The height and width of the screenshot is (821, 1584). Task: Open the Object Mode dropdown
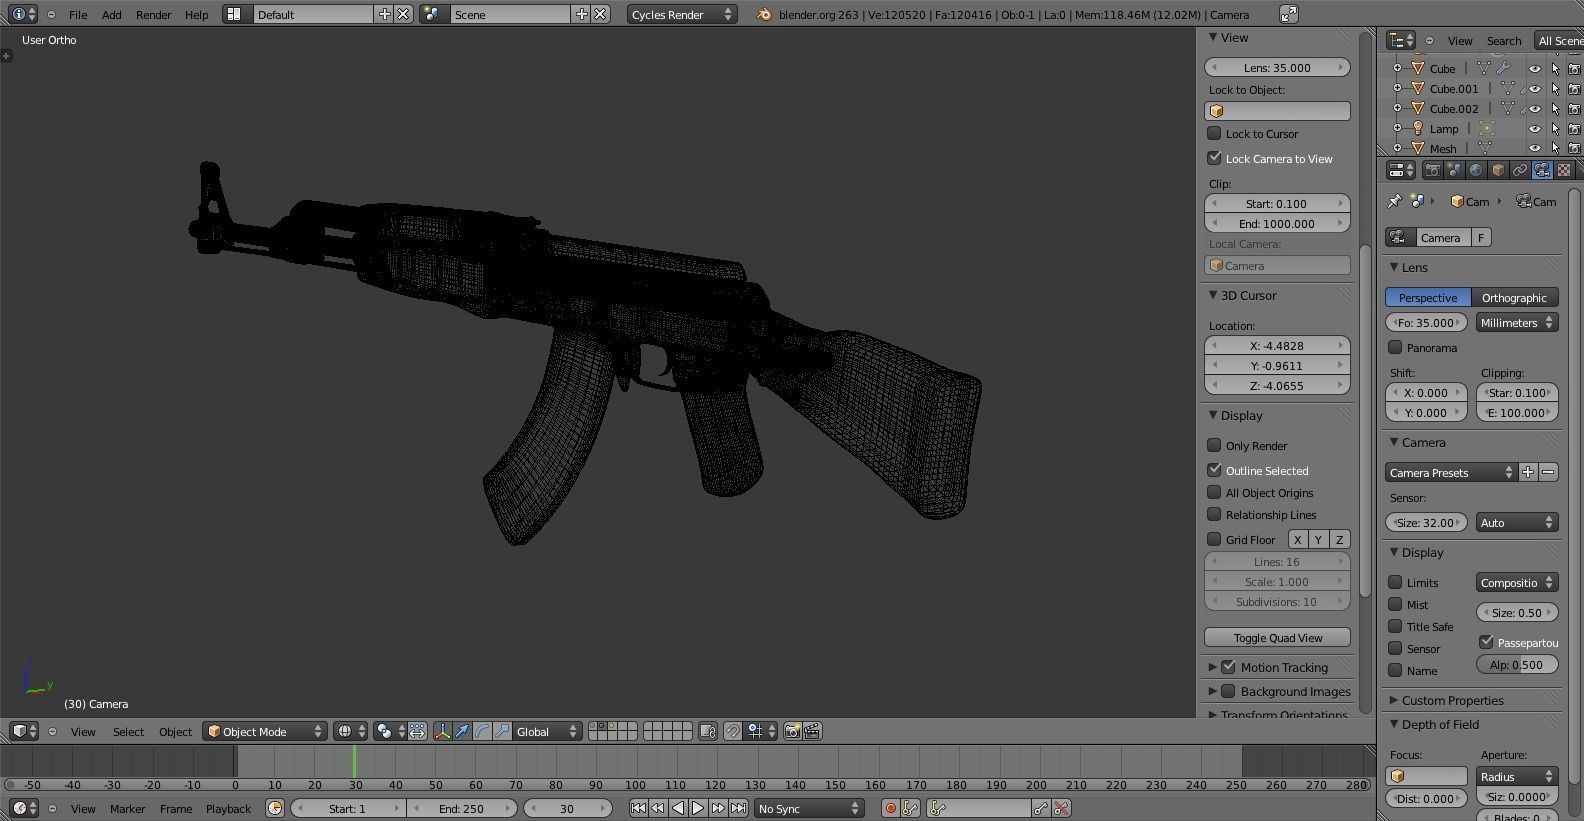coord(265,731)
